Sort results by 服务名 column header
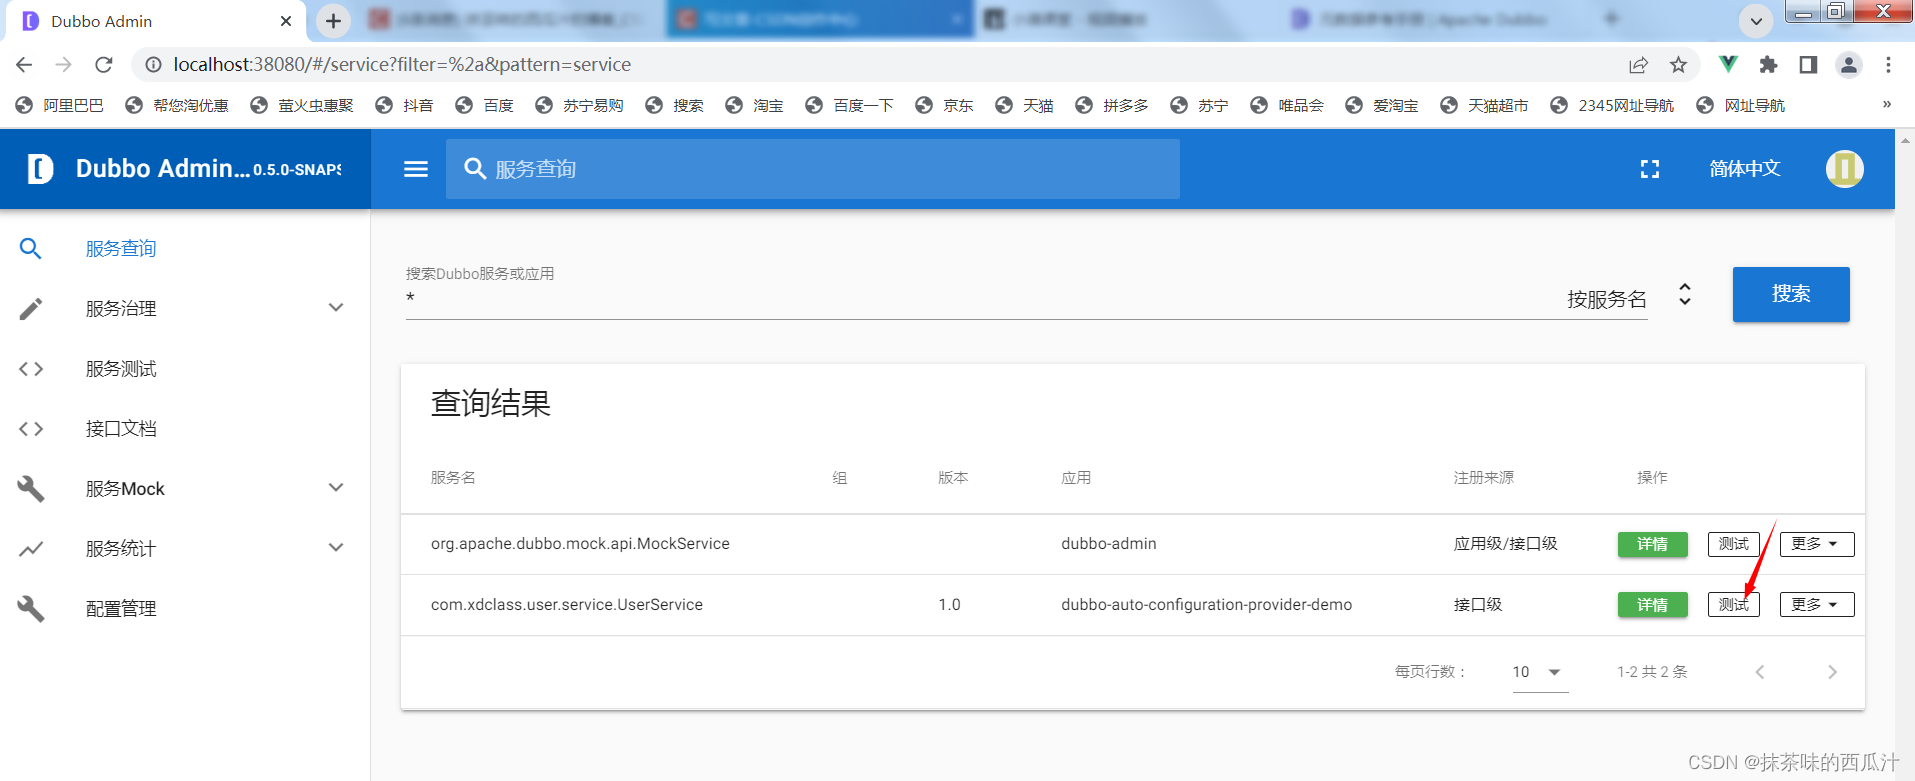This screenshot has width=1915, height=781. pyautogui.click(x=453, y=478)
